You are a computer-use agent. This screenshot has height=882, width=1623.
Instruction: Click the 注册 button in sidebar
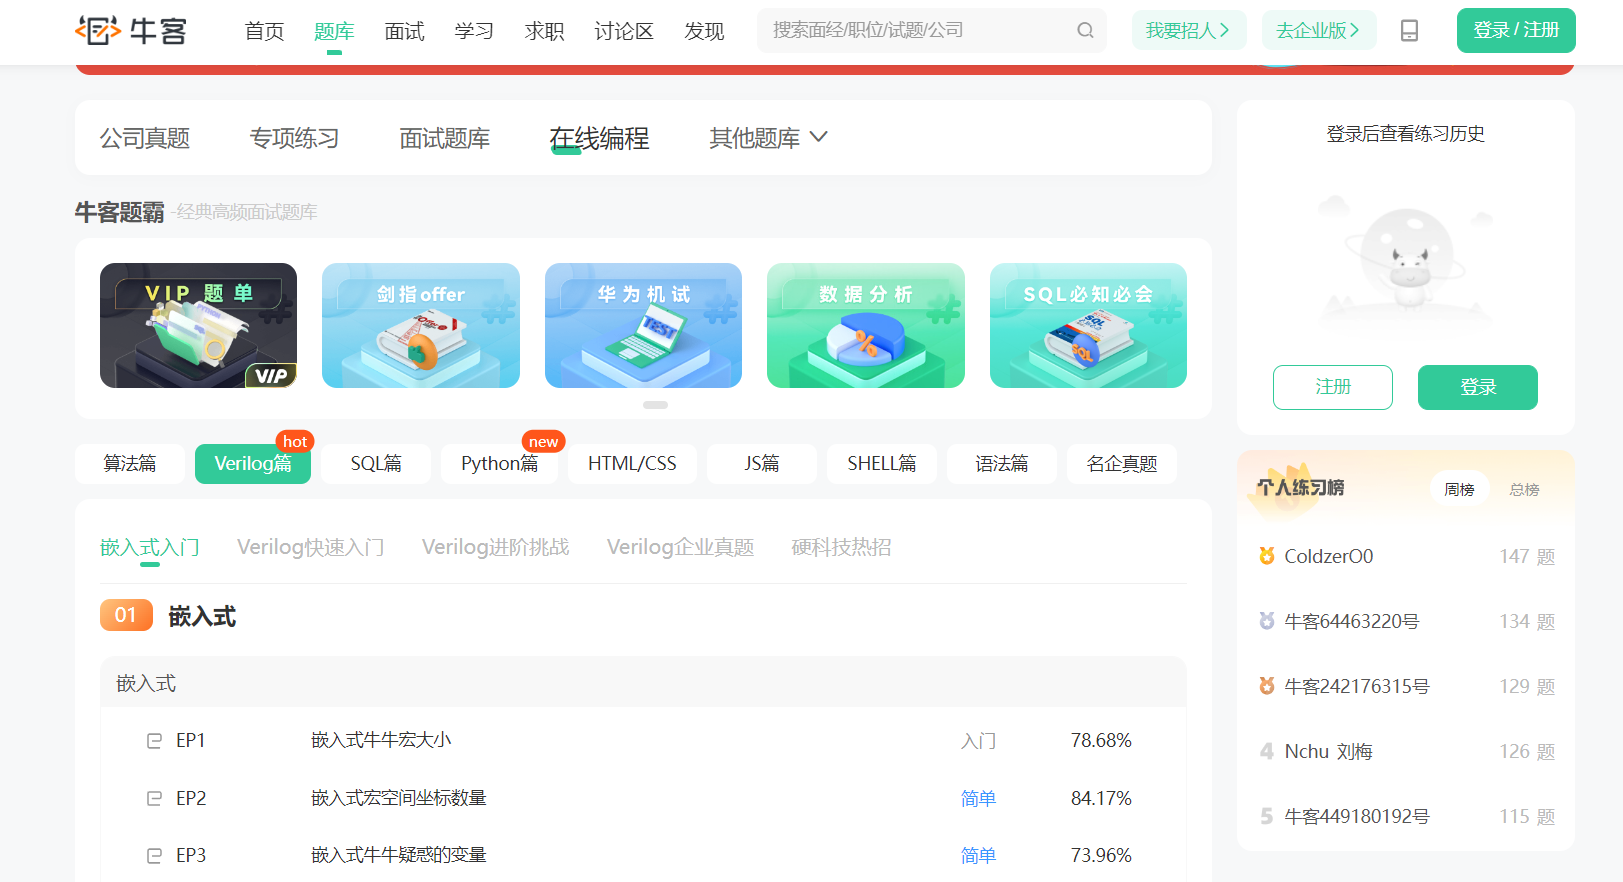[x=1333, y=387]
